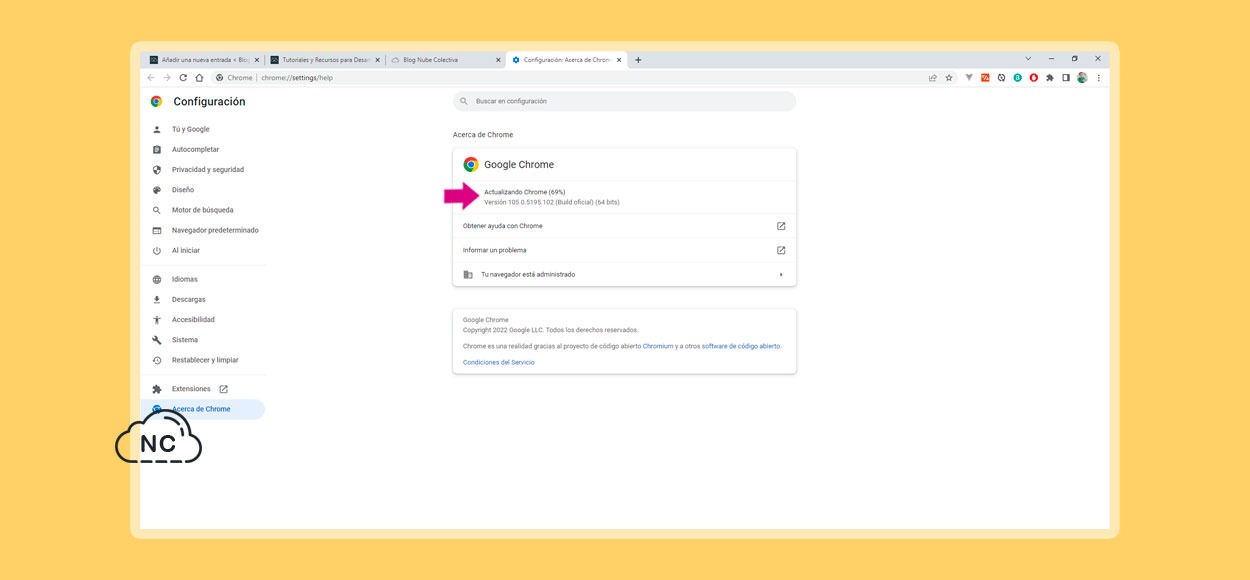Viewport: 1250px width, 580px height.
Task: Select the 'Configuración: Acerca de Chrome' tab
Action: [566, 60]
